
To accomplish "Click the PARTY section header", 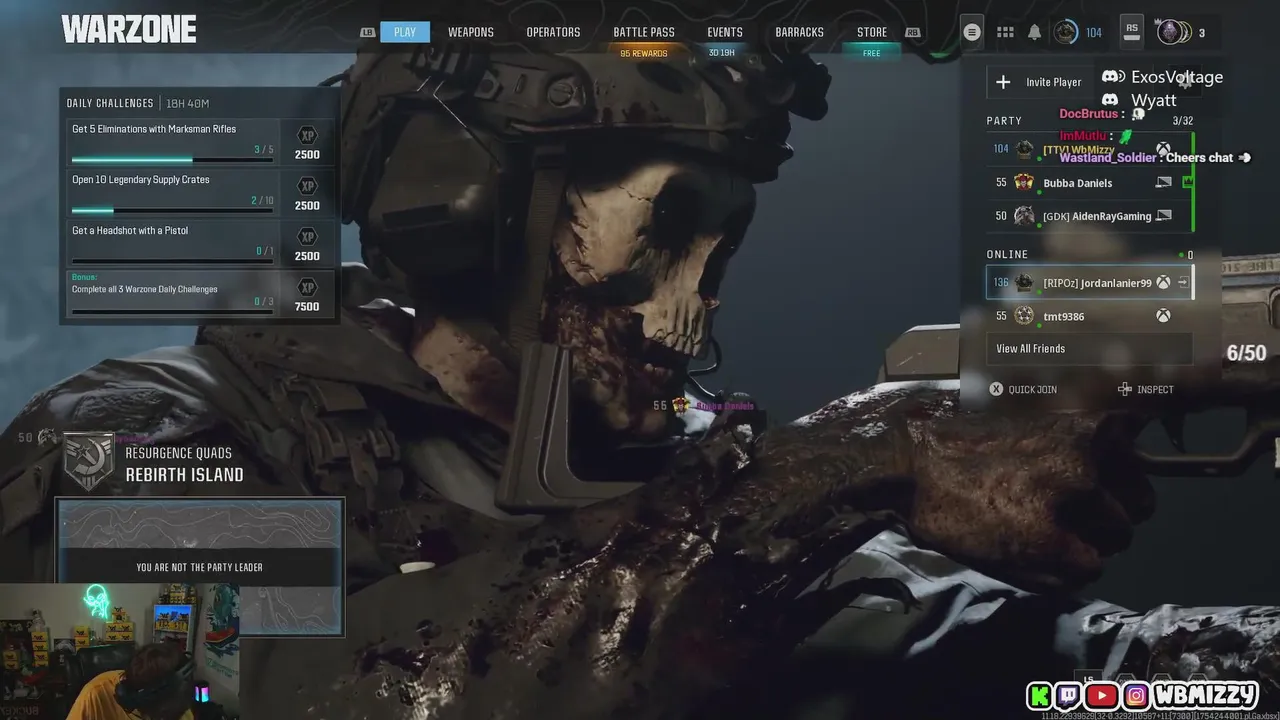I will coord(1004,121).
